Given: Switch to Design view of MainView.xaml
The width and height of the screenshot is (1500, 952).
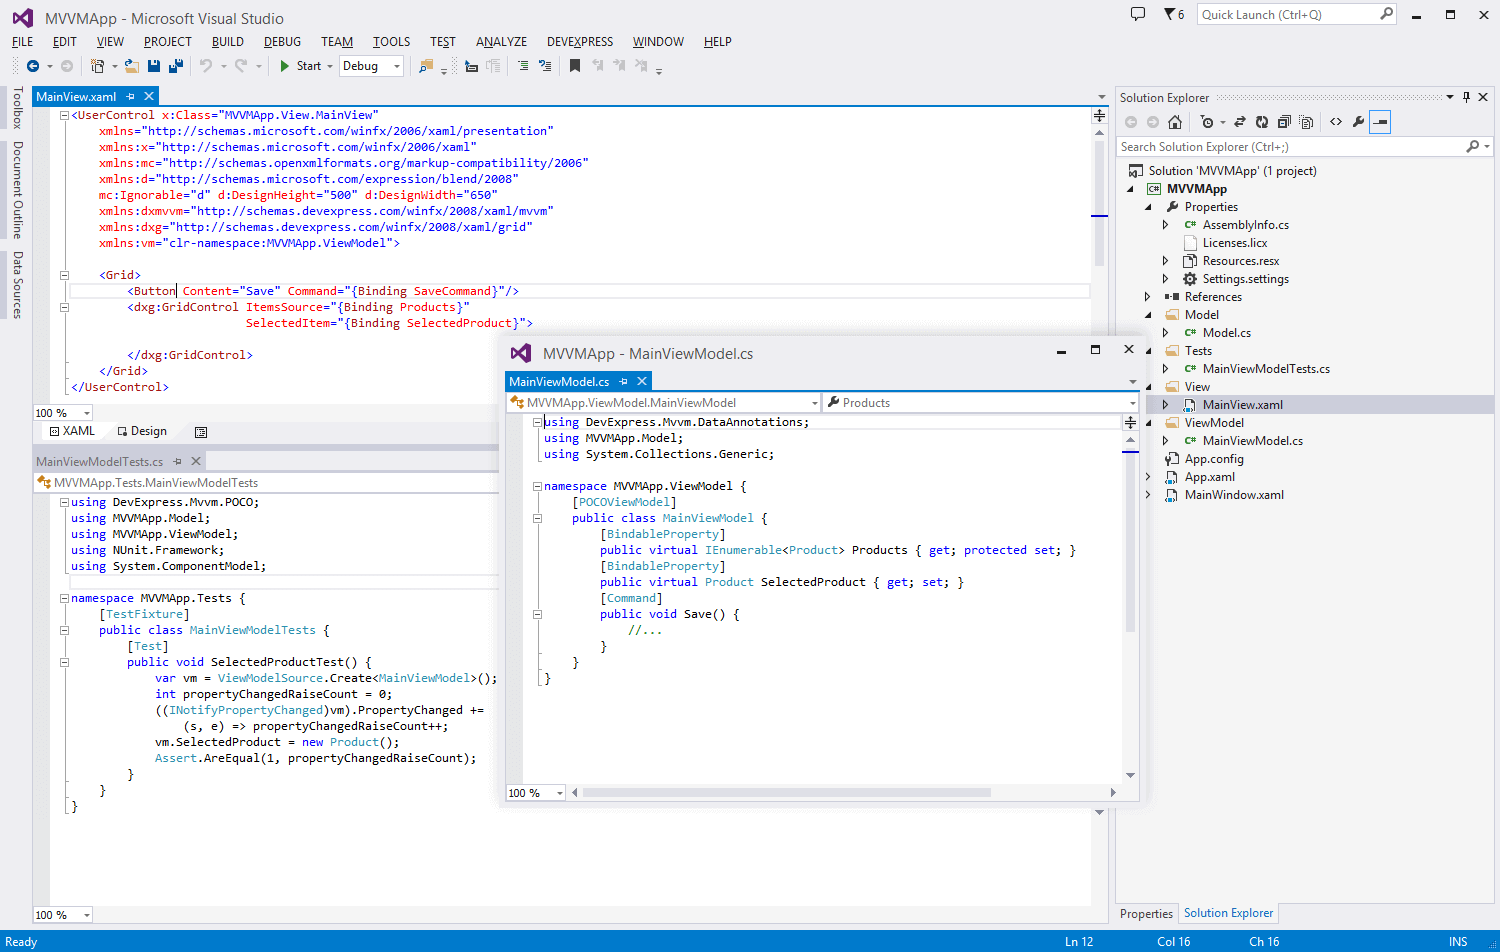Looking at the screenshot, I should click(x=142, y=432).
